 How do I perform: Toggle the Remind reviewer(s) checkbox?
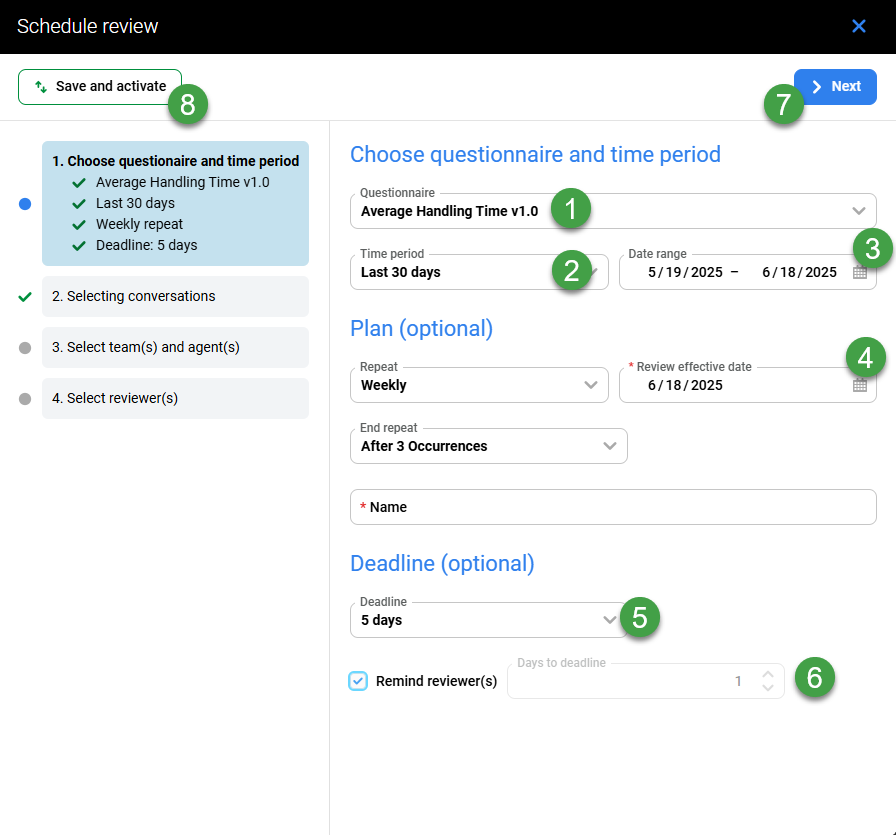click(358, 681)
